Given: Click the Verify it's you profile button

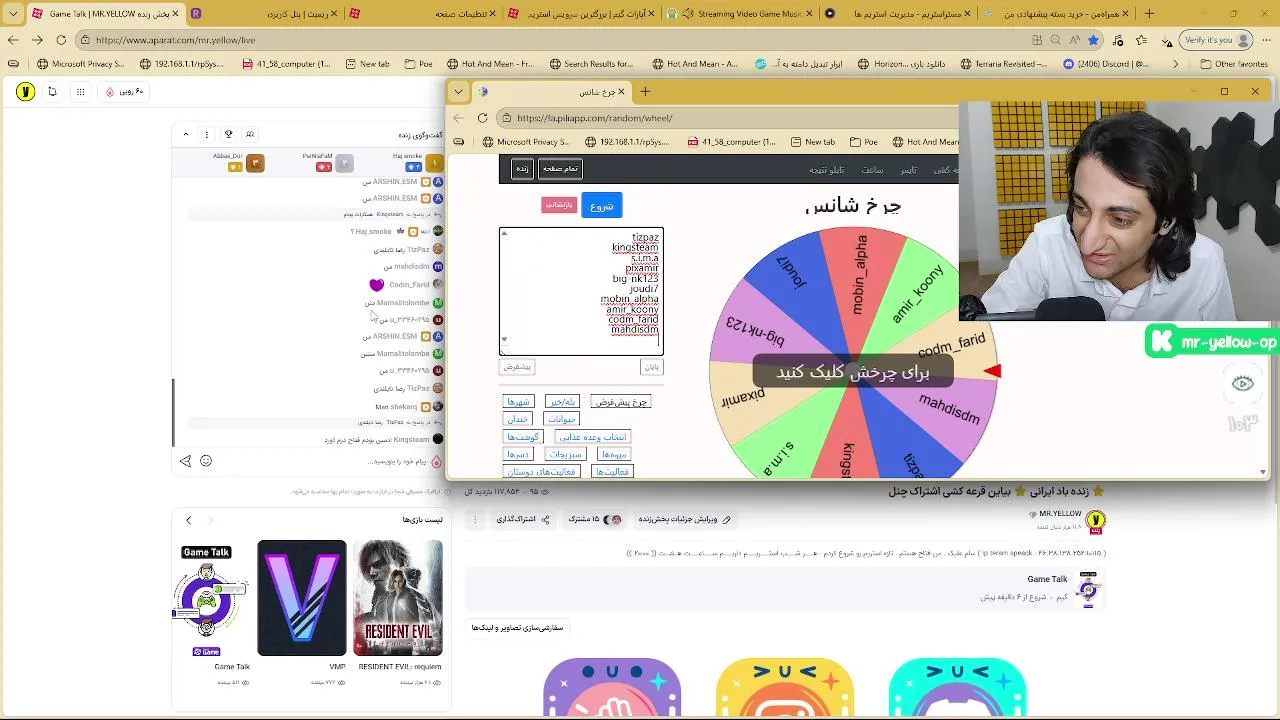Looking at the screenshot, I should coord(1216,40).
